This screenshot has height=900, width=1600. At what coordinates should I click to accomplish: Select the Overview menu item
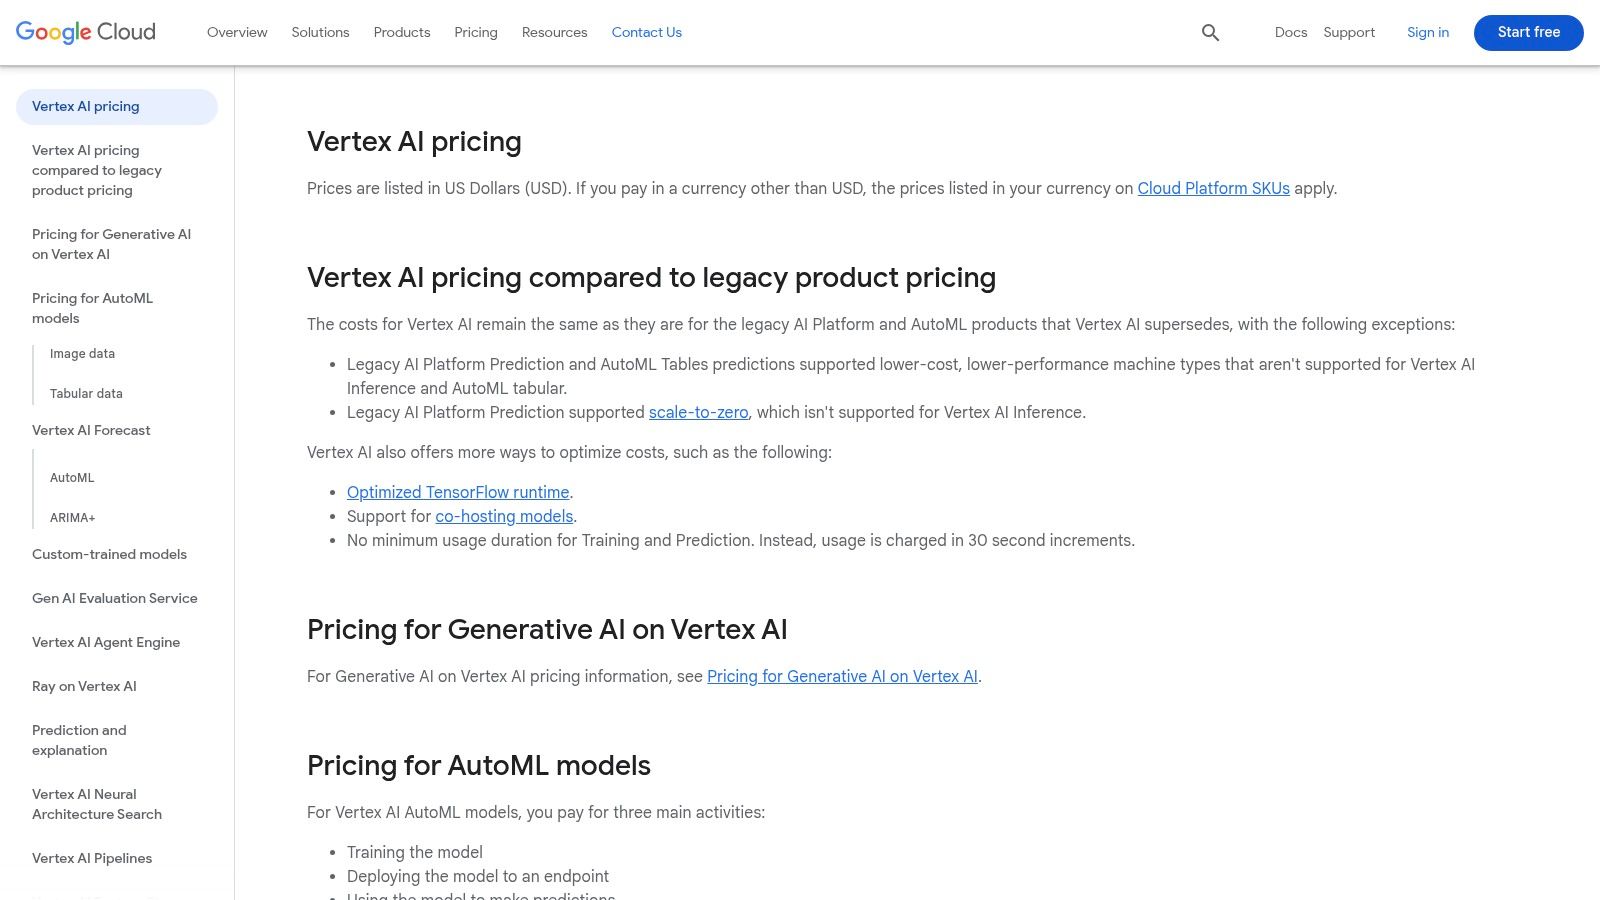[x=237, y=32]
